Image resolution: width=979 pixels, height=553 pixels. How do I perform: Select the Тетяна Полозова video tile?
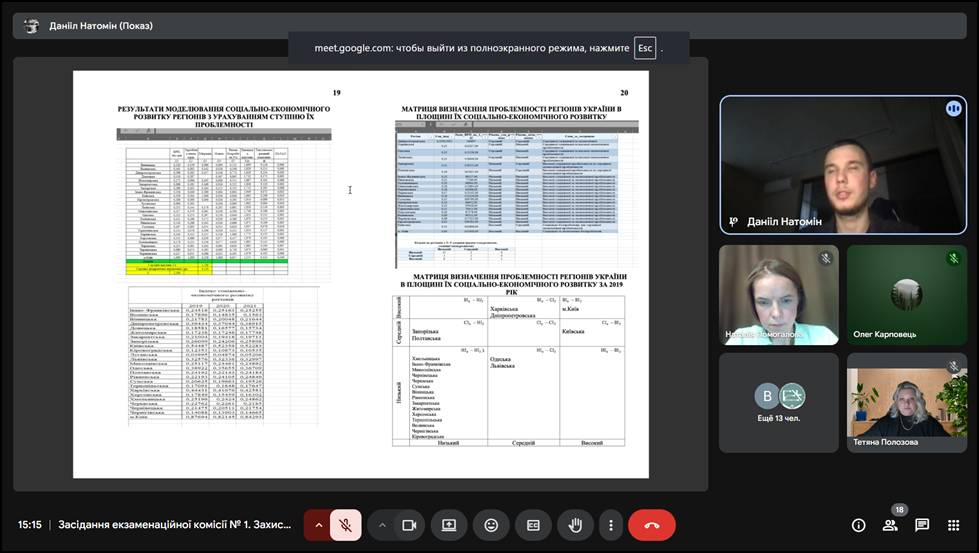(905, 402)
